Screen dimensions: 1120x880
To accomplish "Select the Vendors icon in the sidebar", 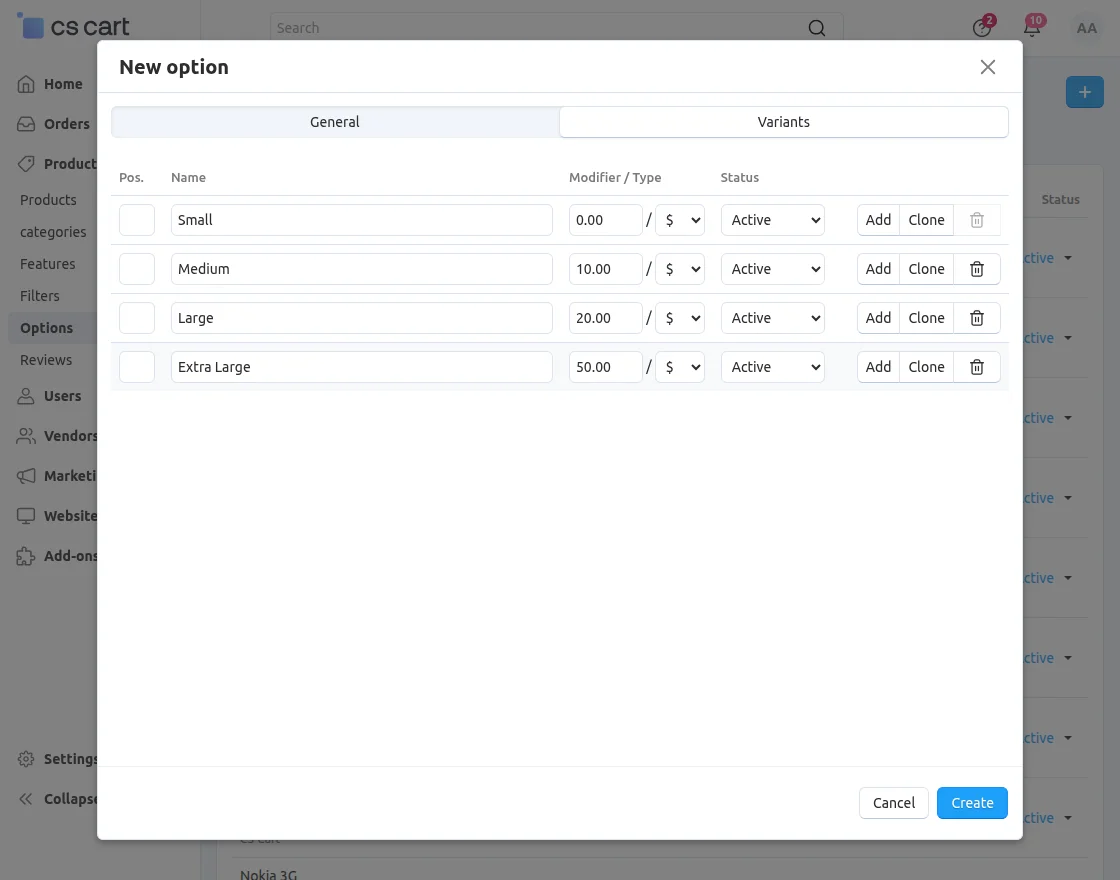I will click(26, 436).
